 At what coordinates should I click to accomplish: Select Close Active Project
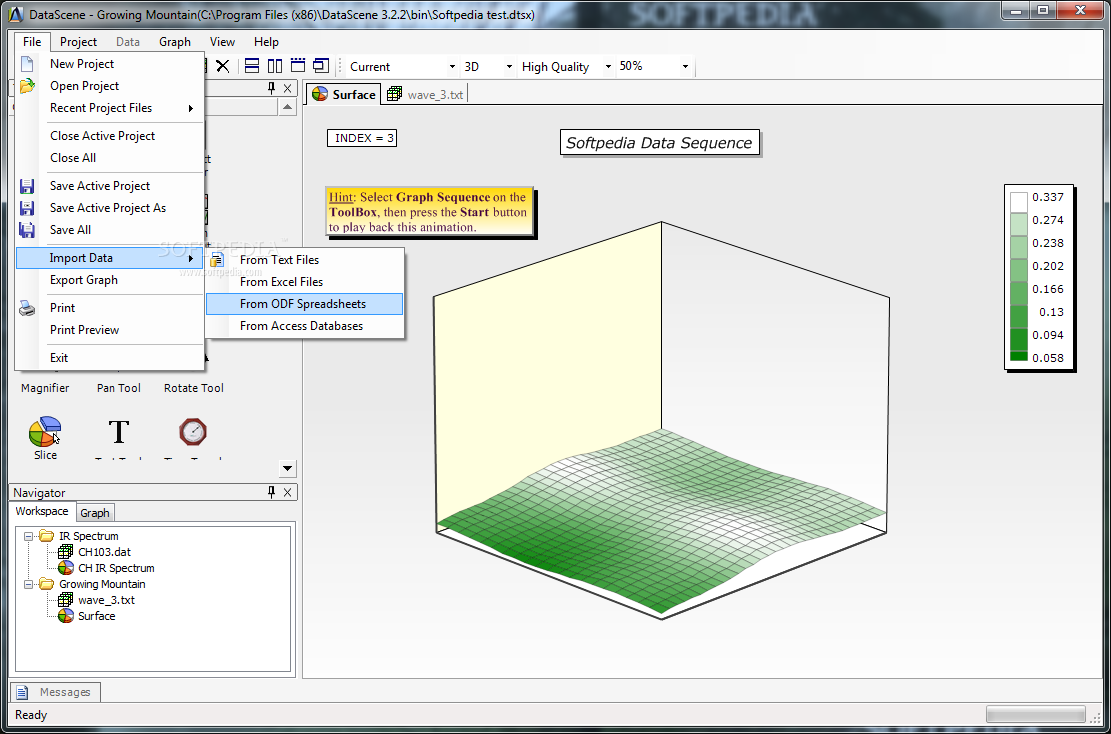110,135
